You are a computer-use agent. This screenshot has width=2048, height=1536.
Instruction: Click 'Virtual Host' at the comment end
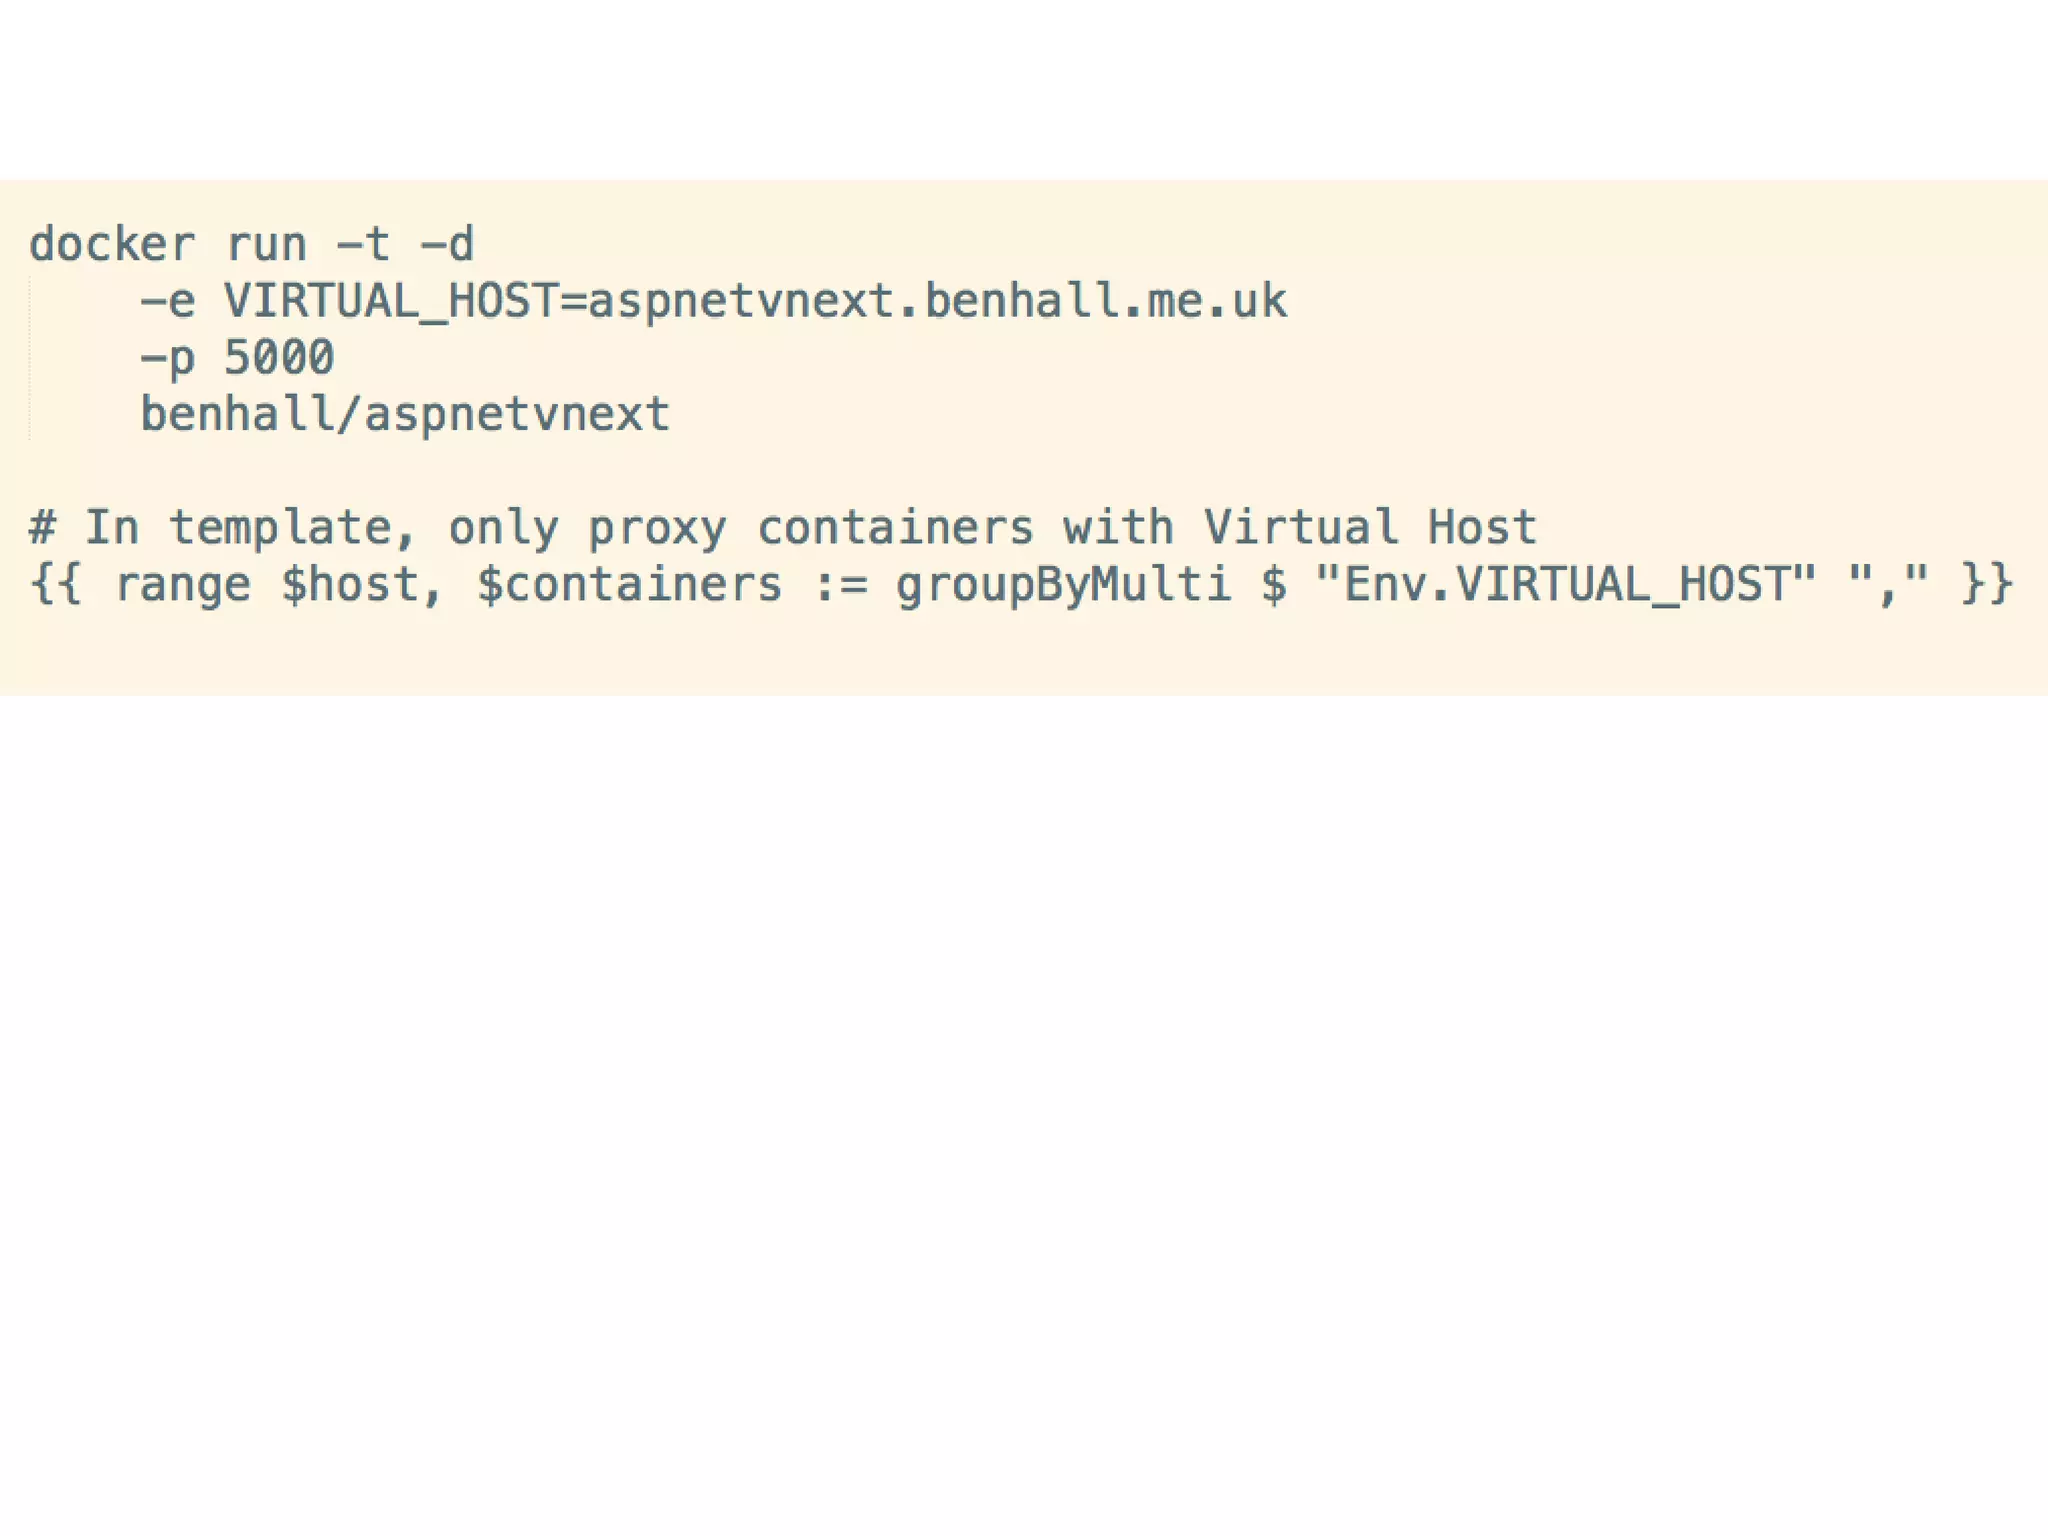coord(1370,527)
